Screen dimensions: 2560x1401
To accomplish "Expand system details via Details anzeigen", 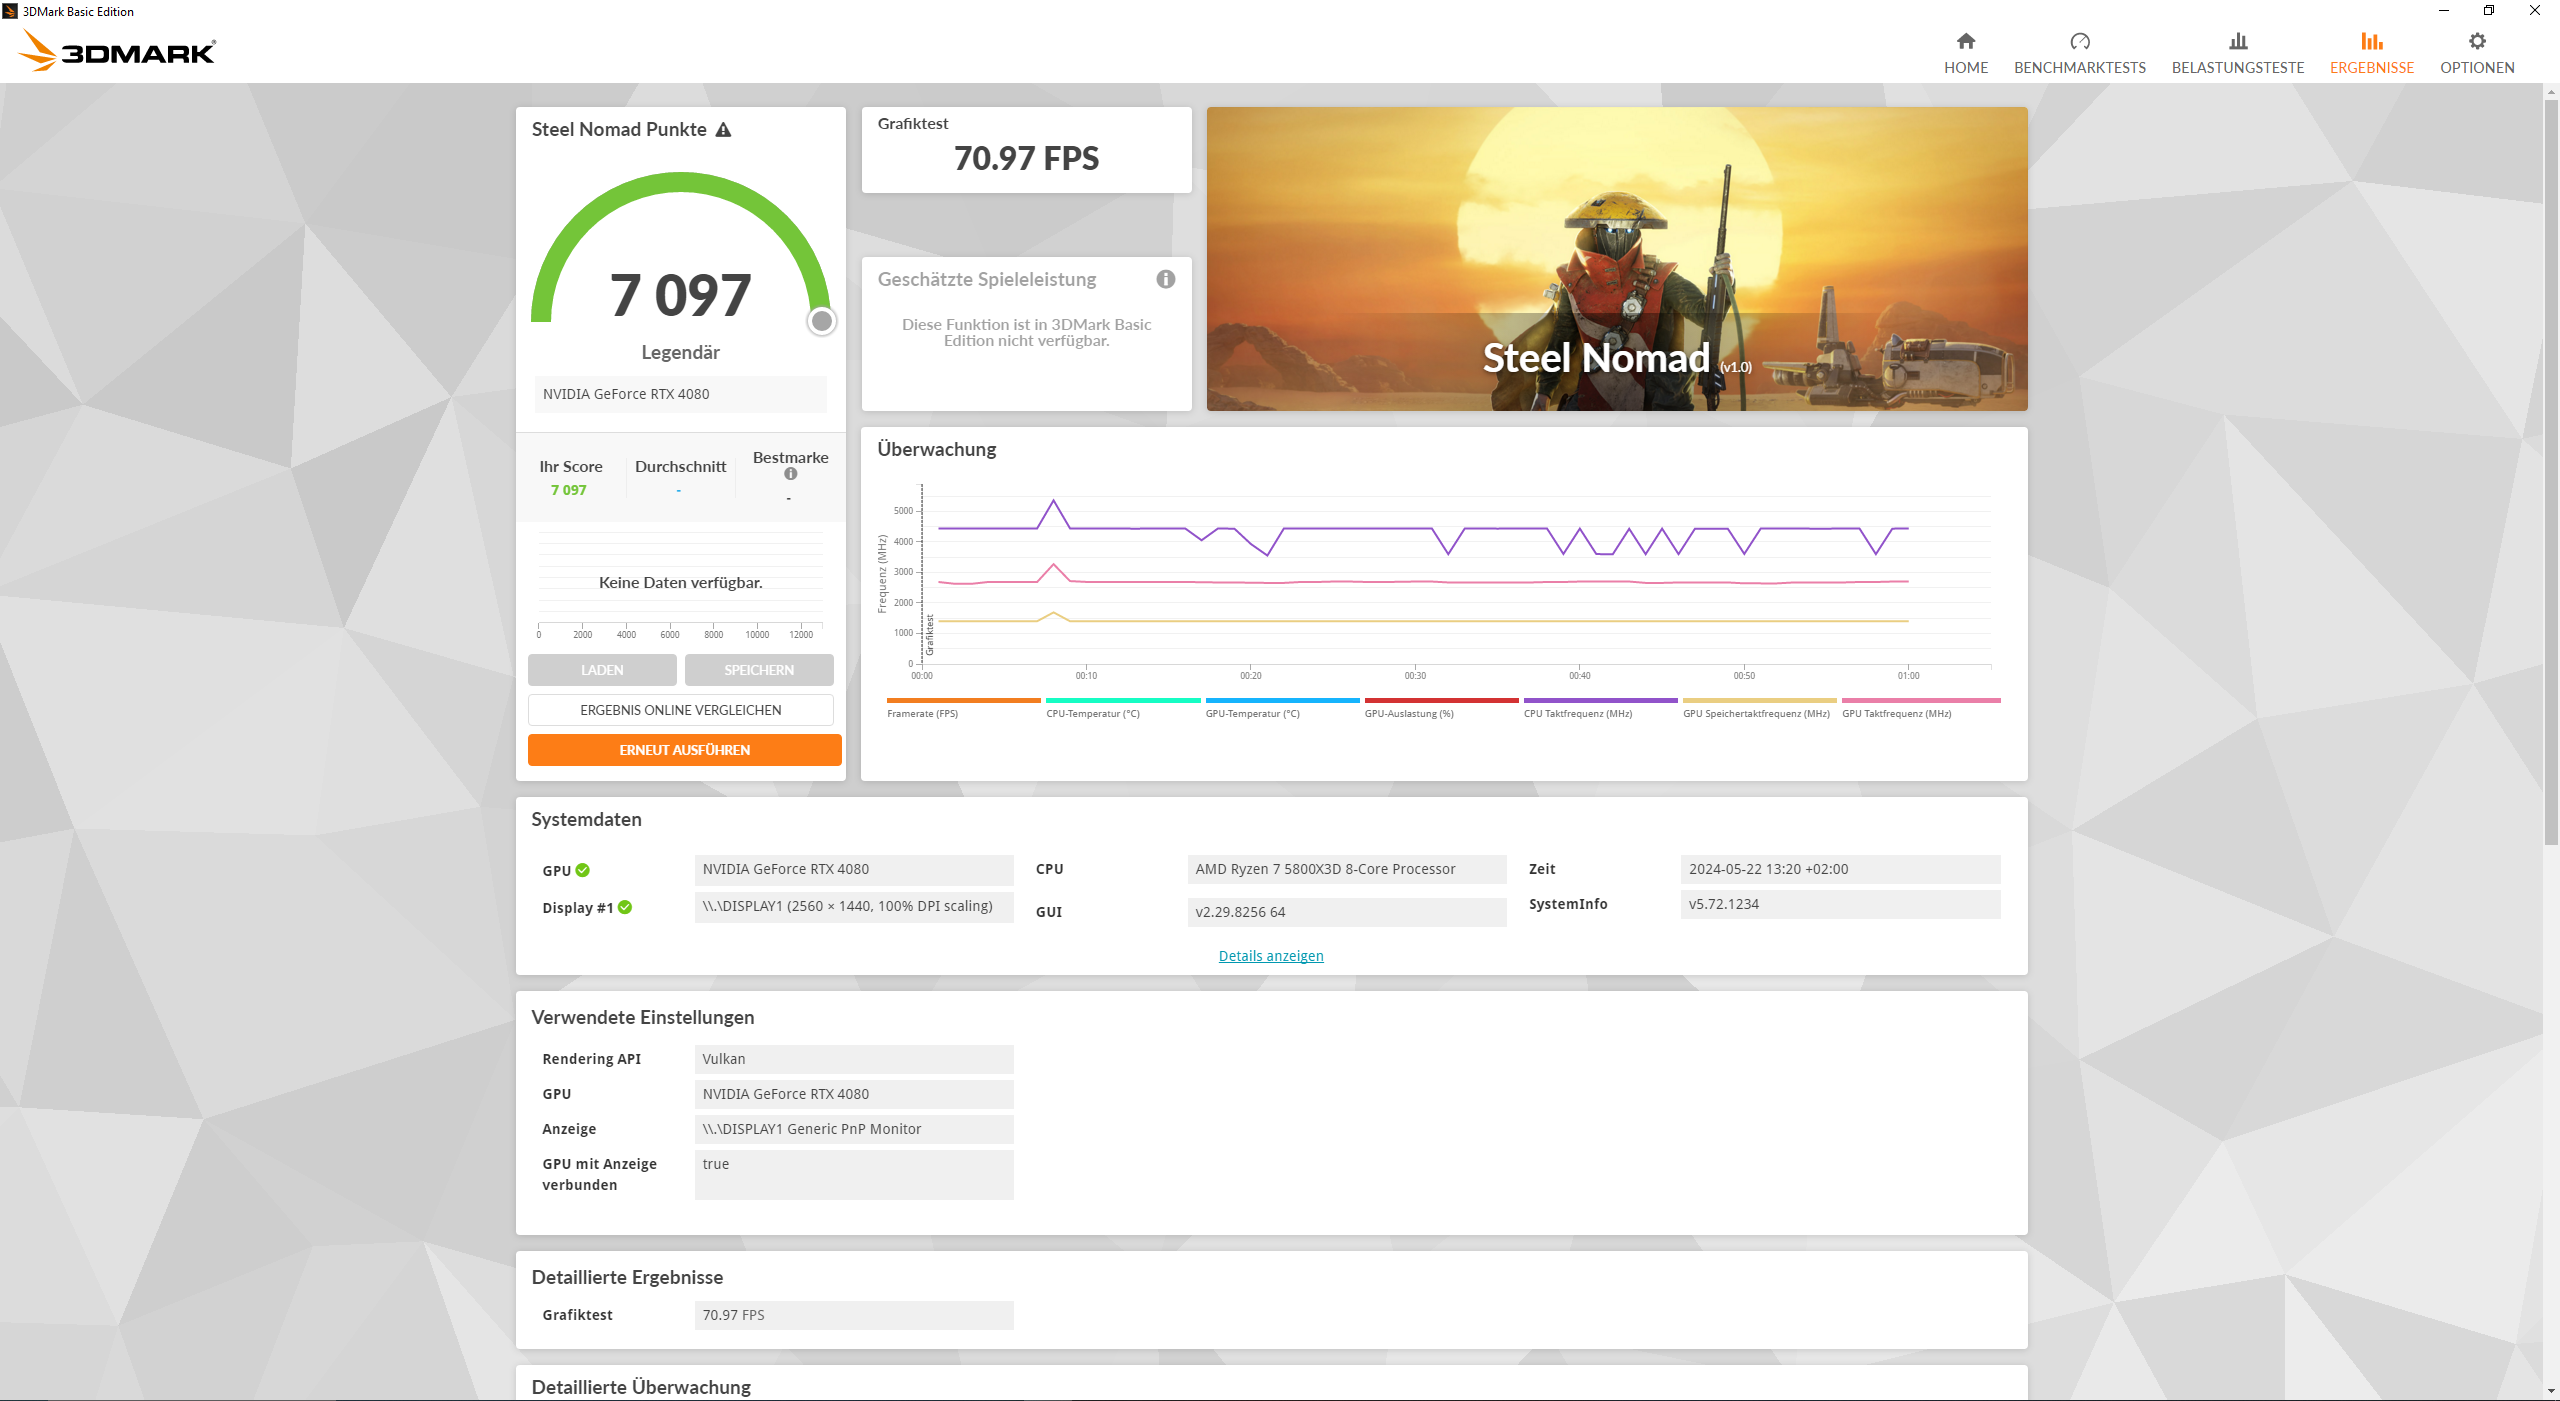I will click(x=1270, y=956).
